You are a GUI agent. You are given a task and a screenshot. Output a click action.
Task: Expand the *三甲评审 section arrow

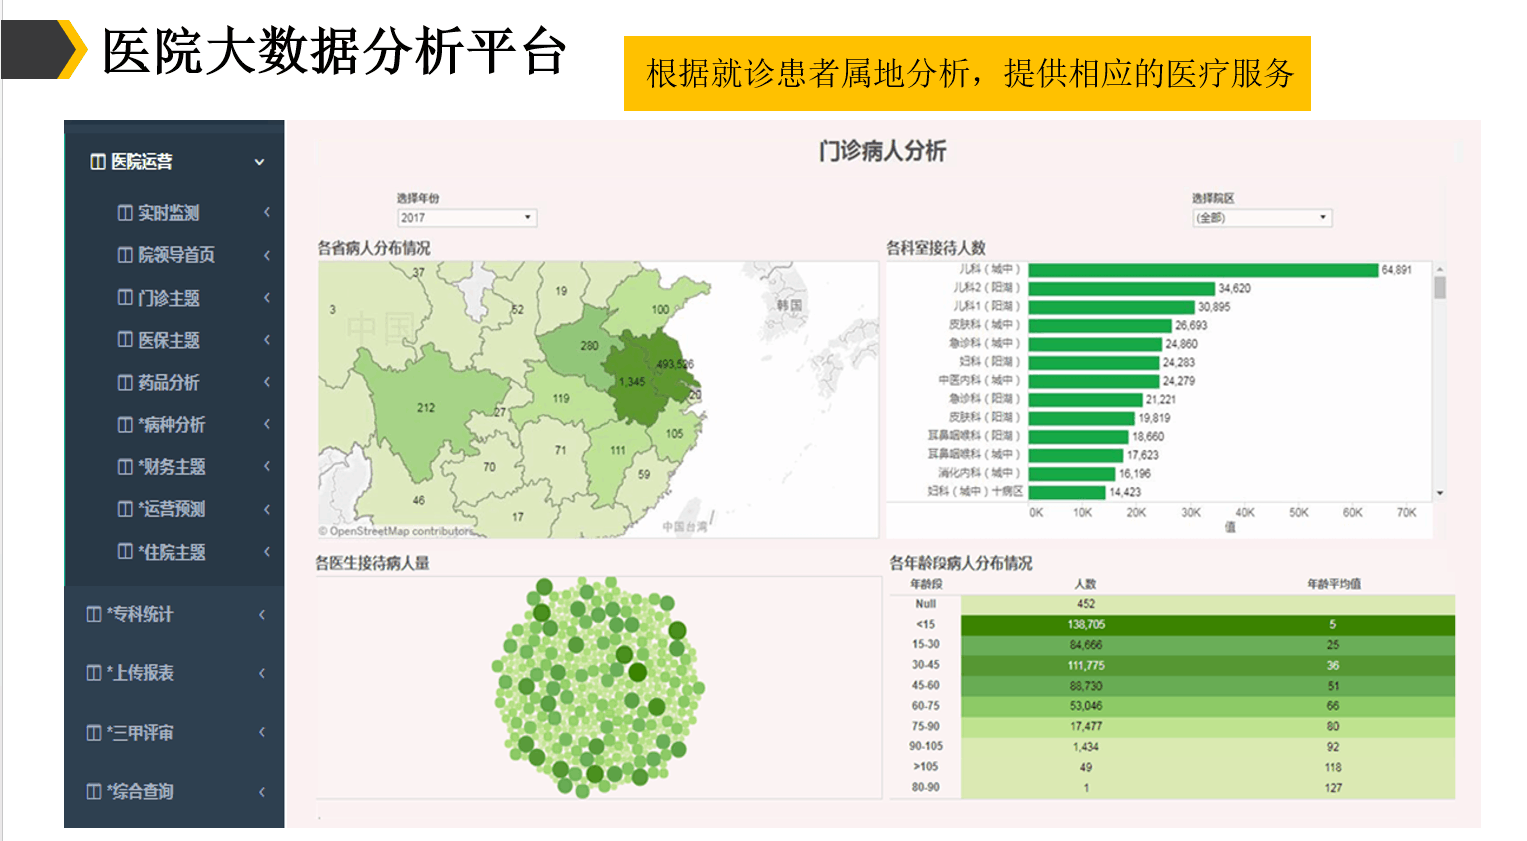[x=262, y=732]
